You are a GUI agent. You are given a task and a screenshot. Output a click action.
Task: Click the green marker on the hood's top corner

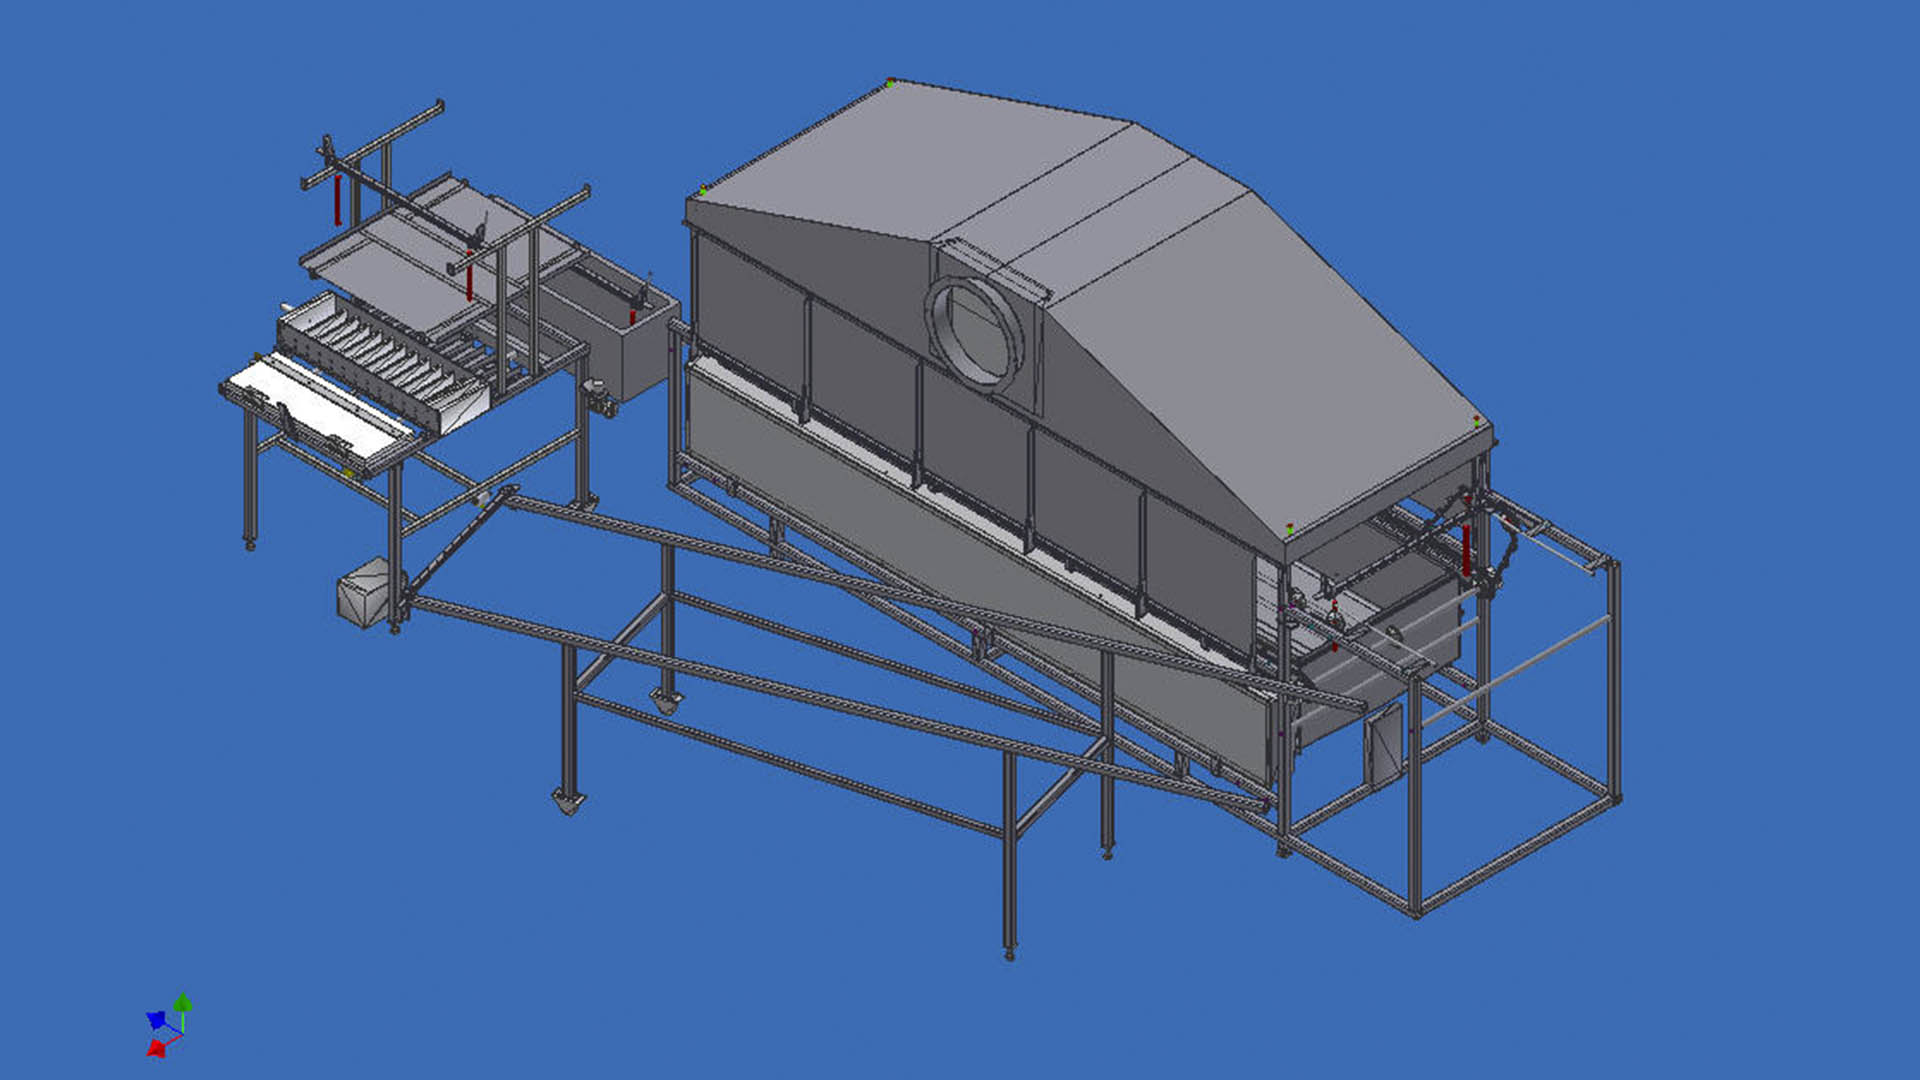[889, 84]
